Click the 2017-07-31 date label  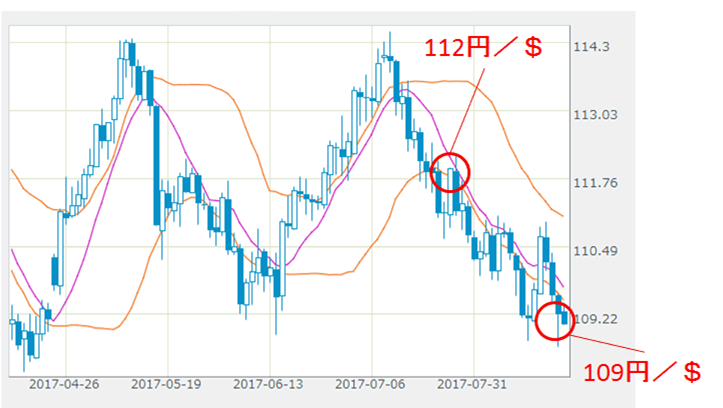click(472, 384)
